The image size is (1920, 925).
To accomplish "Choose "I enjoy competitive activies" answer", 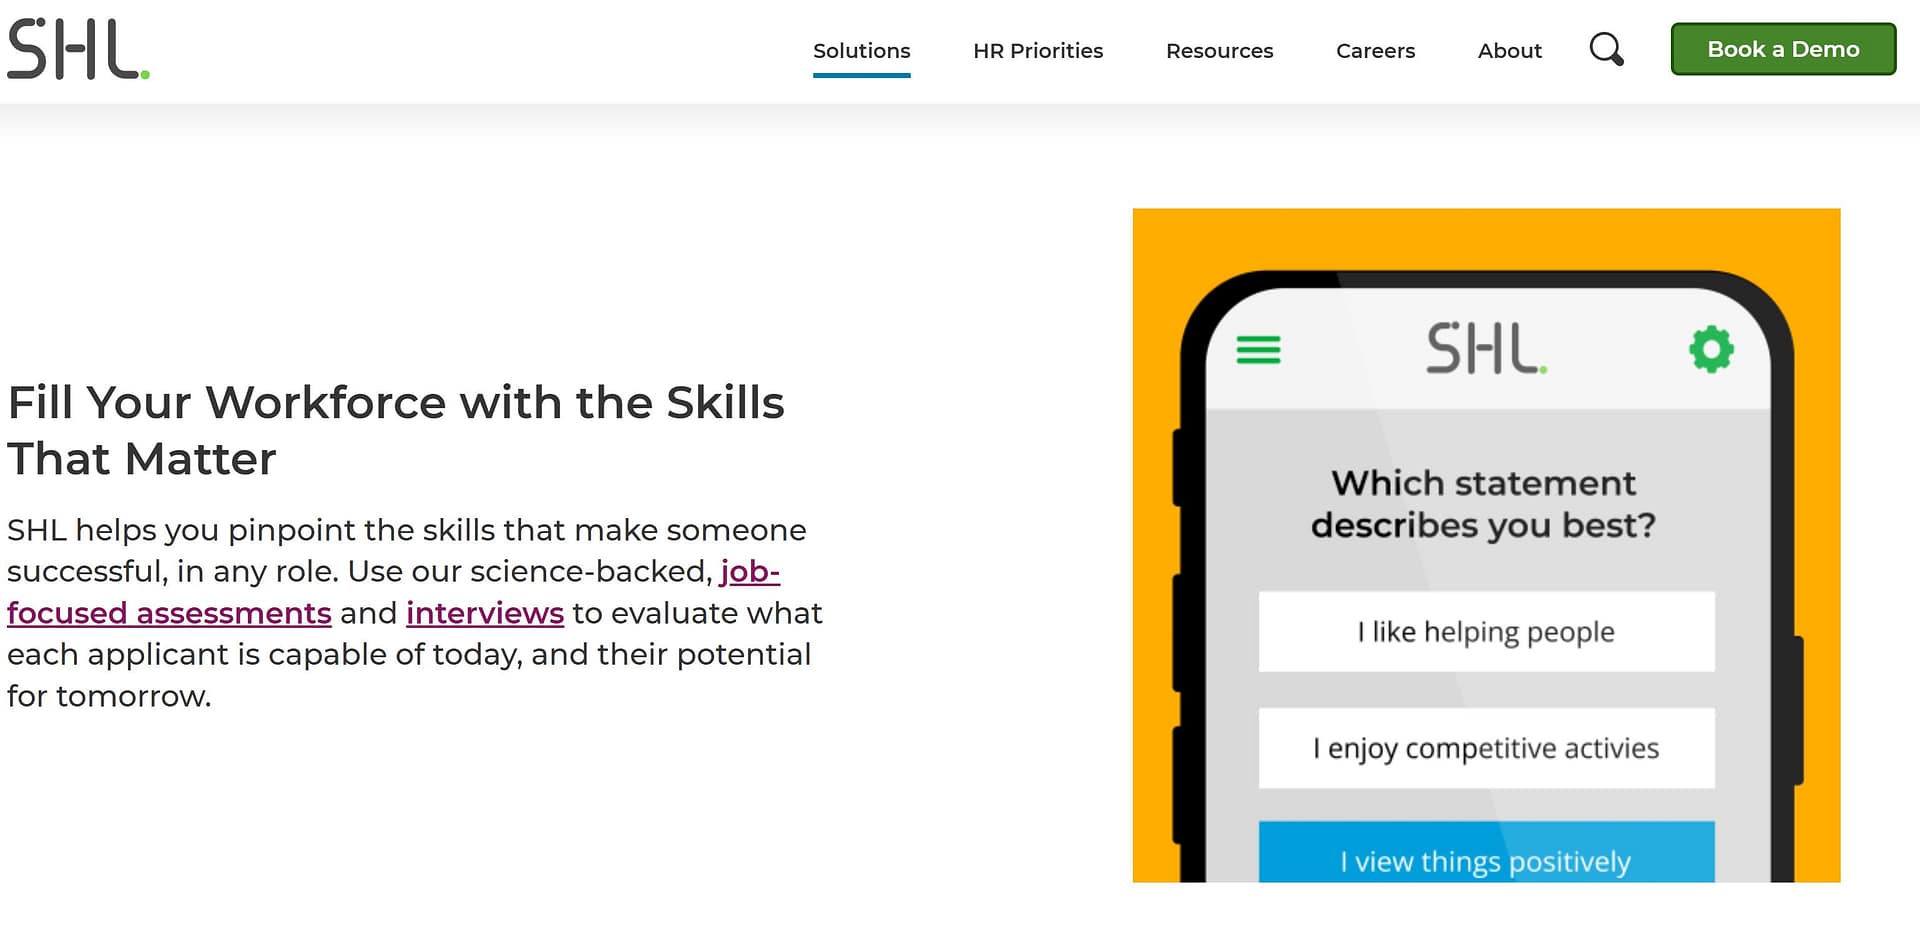I will (1486, 748).
